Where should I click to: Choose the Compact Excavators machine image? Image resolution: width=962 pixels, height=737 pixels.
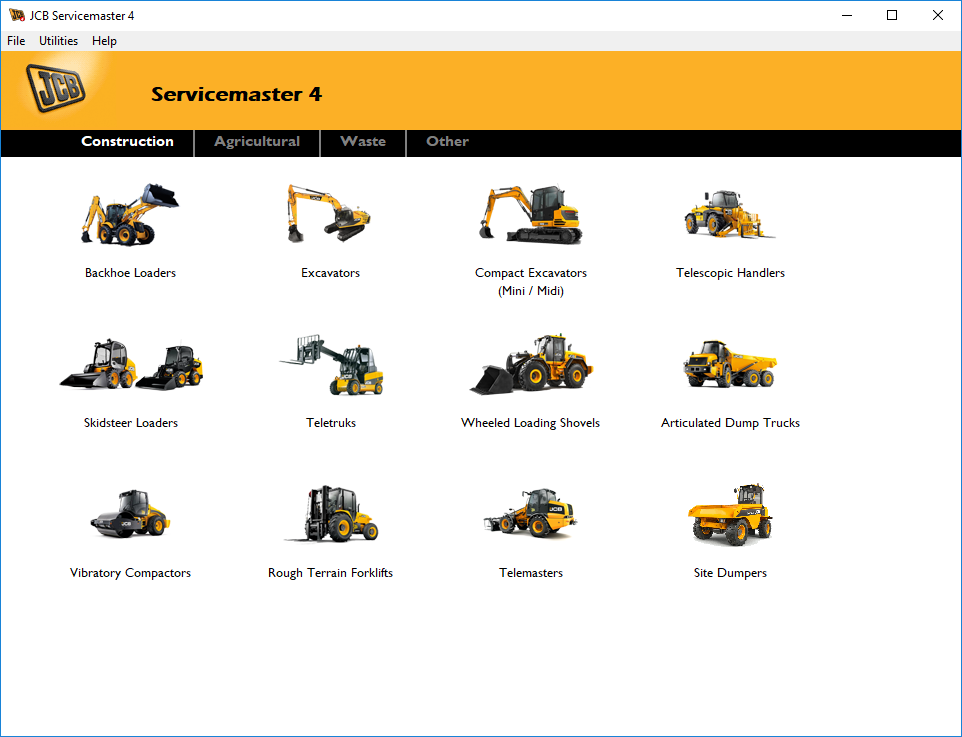pyautogui.click(x=530, y=214)
